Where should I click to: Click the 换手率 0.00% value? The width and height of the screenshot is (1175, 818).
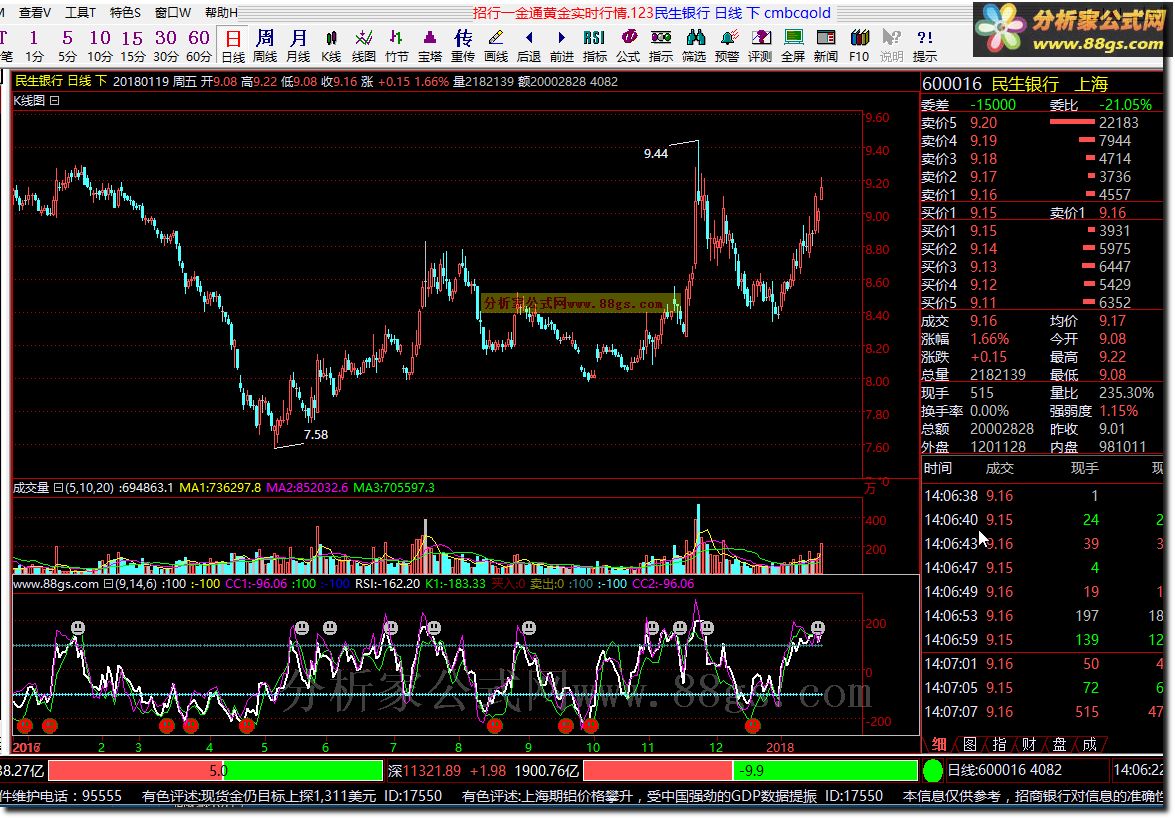989,411
